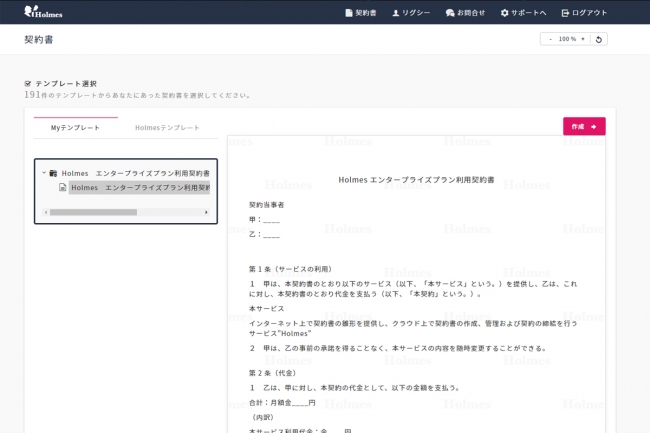Viewport: 650px width, 433px height.
Task: Click the Holmes logo in header
Action: click(43, 12)
